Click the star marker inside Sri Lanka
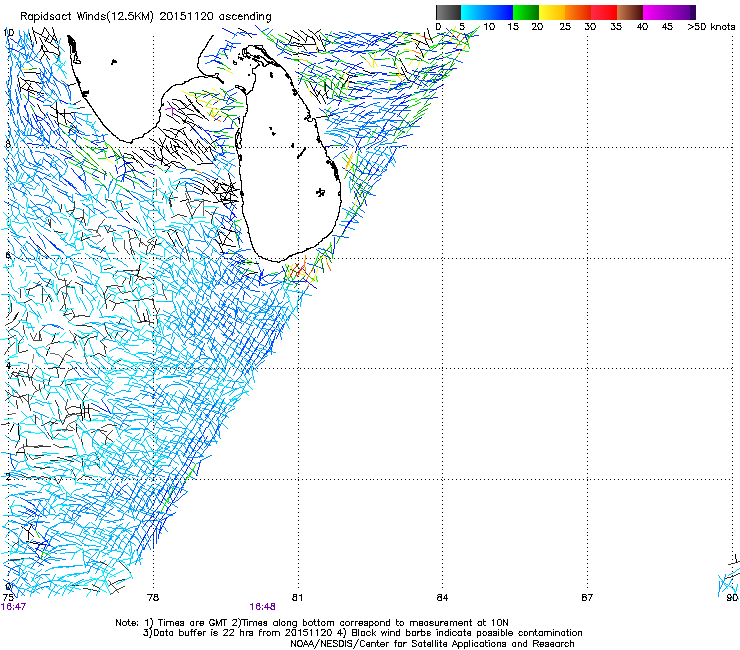 coord(320,192)
